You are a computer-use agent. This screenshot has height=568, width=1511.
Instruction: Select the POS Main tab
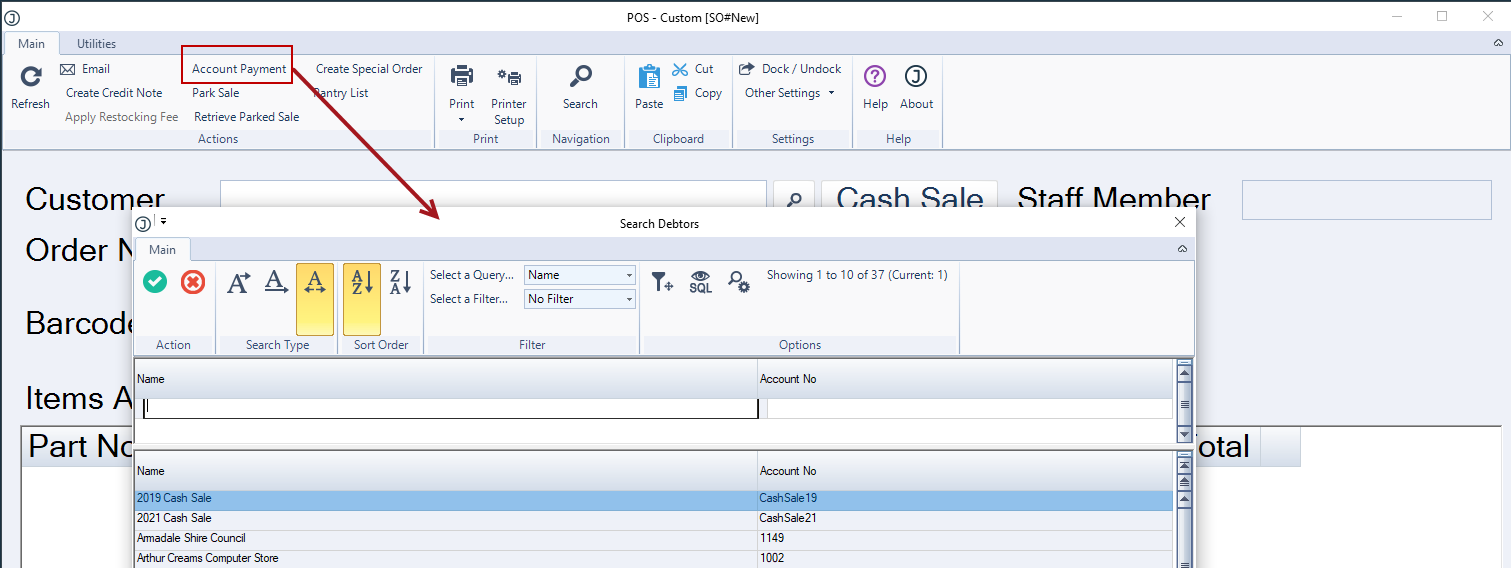coord(31,43)
